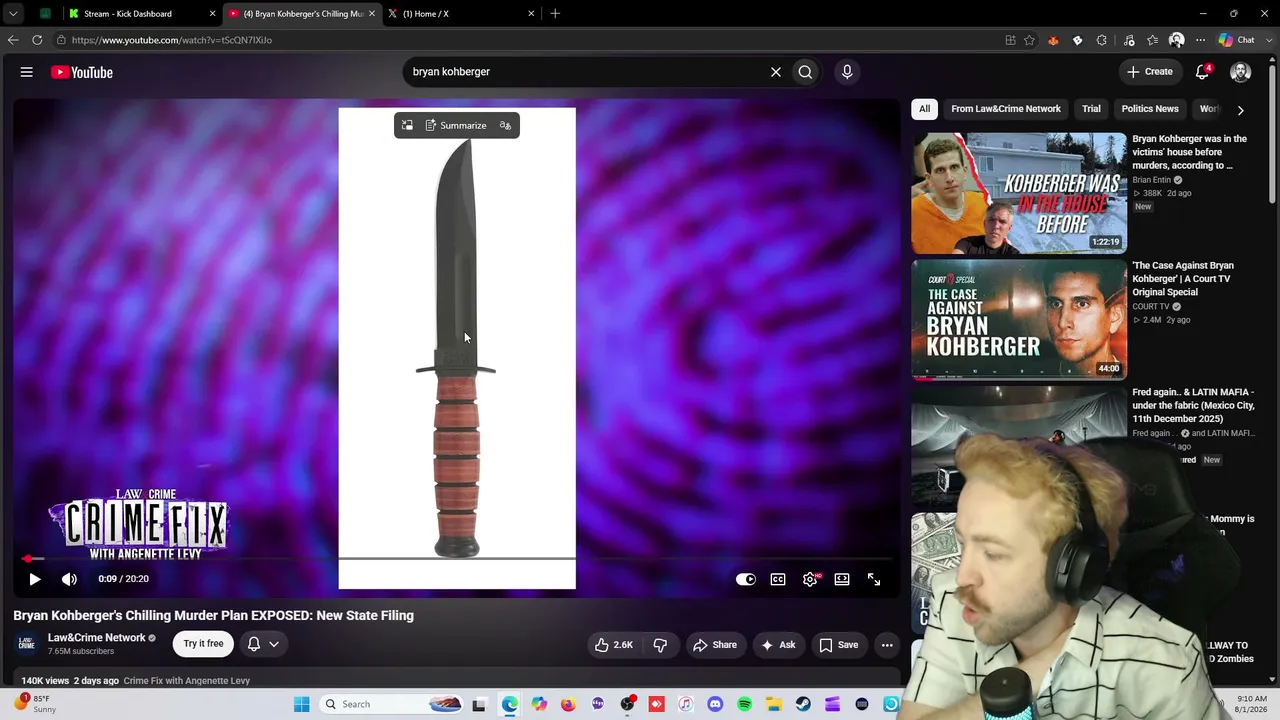Open the browser extensions puzzle icon

(1102, 40)
